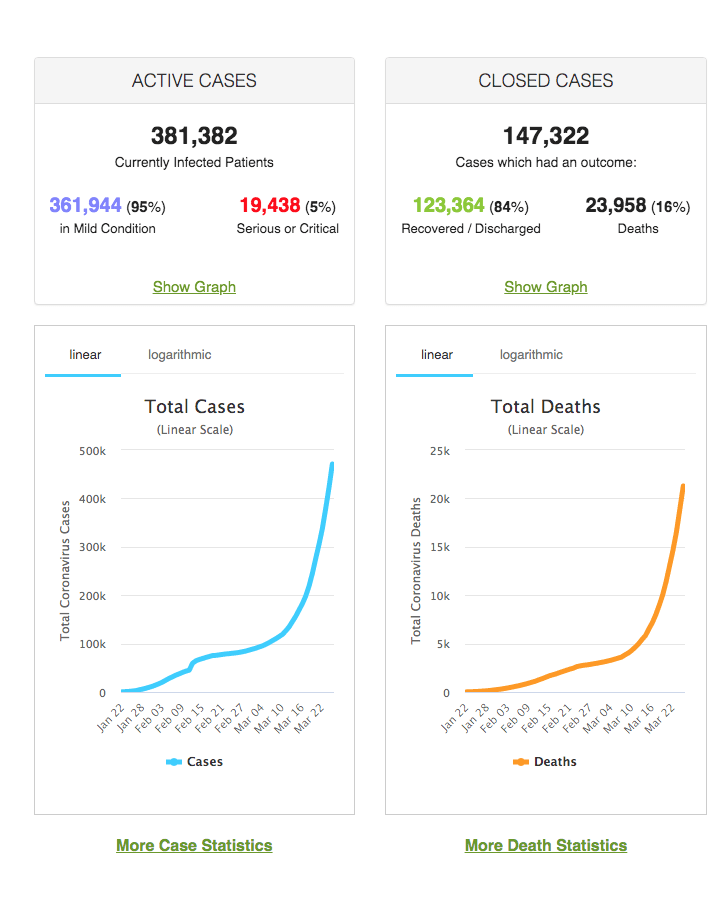Viewport: 724px width, 898px height.
Task: Click the 381,382 currently infected total
Action: pyautogui.click(x=194, y=136)
